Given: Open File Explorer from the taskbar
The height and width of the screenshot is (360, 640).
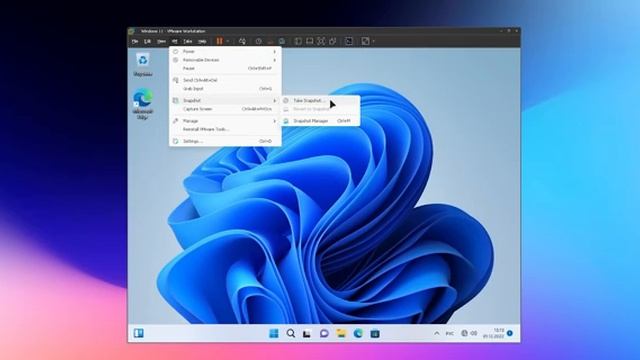Looking at the screenshot, I should (341, 333).
